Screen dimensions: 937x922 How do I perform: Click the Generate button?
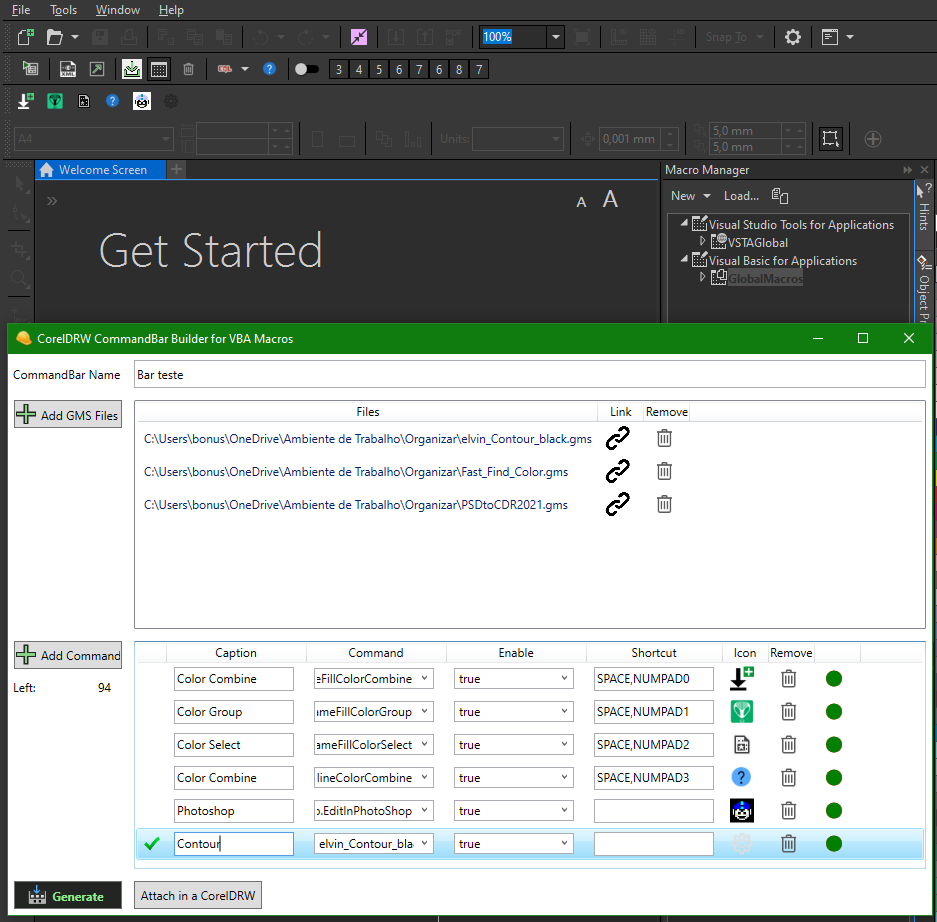68,895
